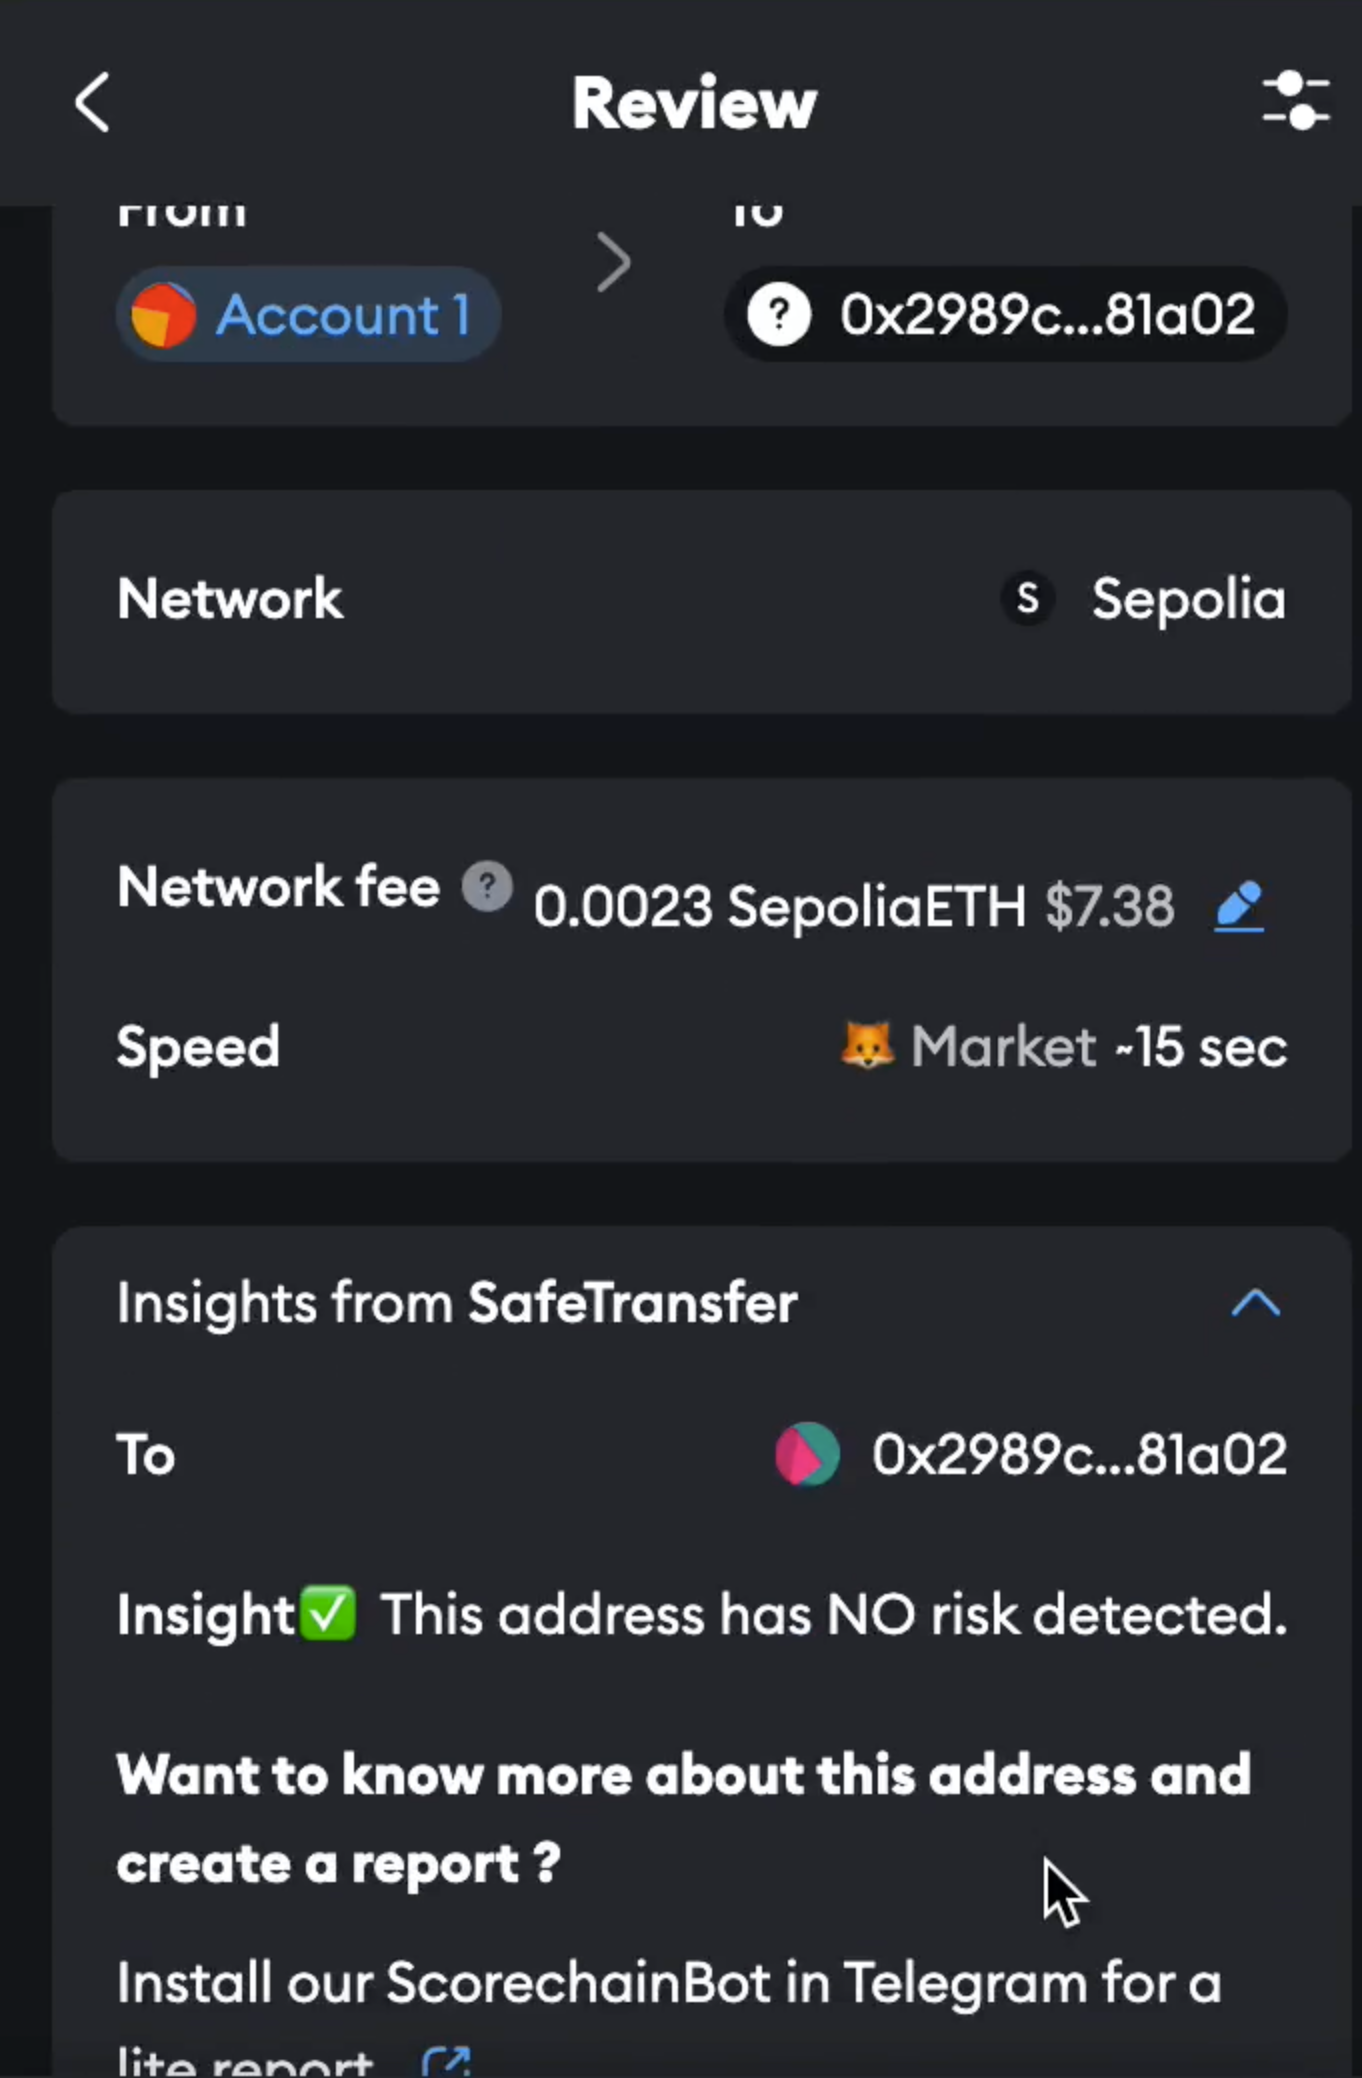Go back using the left arrow
The image size is (1362, 2078).
coord(92,102)
